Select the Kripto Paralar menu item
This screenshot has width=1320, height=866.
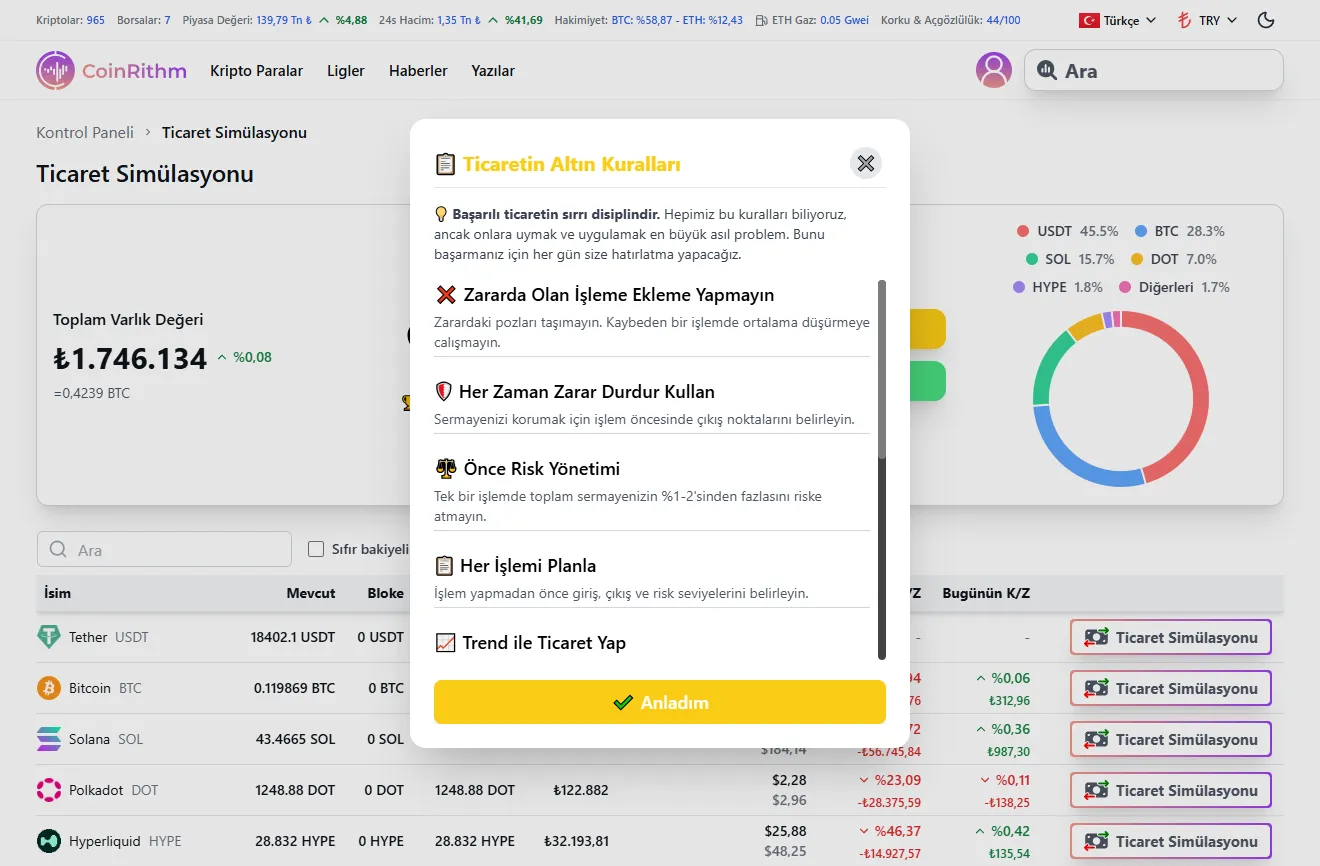point(255,70)
